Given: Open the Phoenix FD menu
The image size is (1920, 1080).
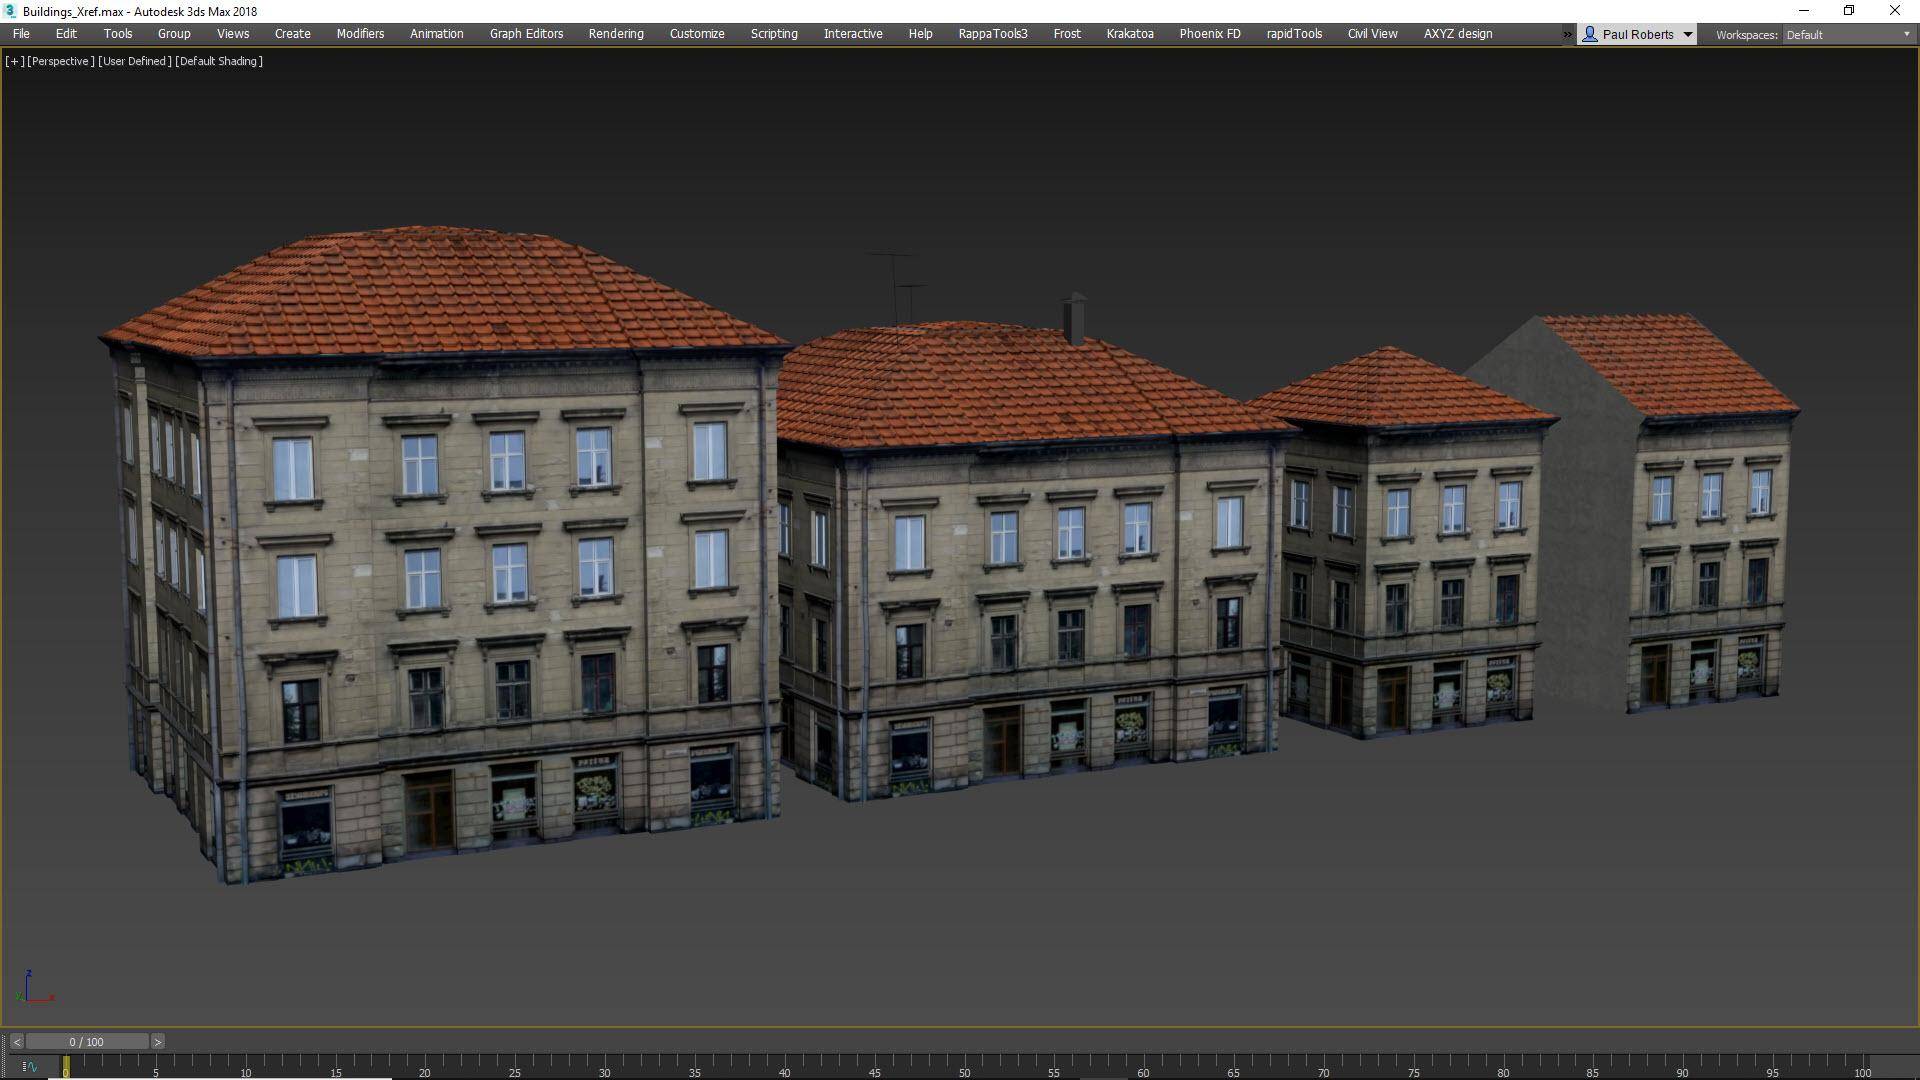Looking at the screenshot, I should pyautogui.click(x=1209, y=33).
